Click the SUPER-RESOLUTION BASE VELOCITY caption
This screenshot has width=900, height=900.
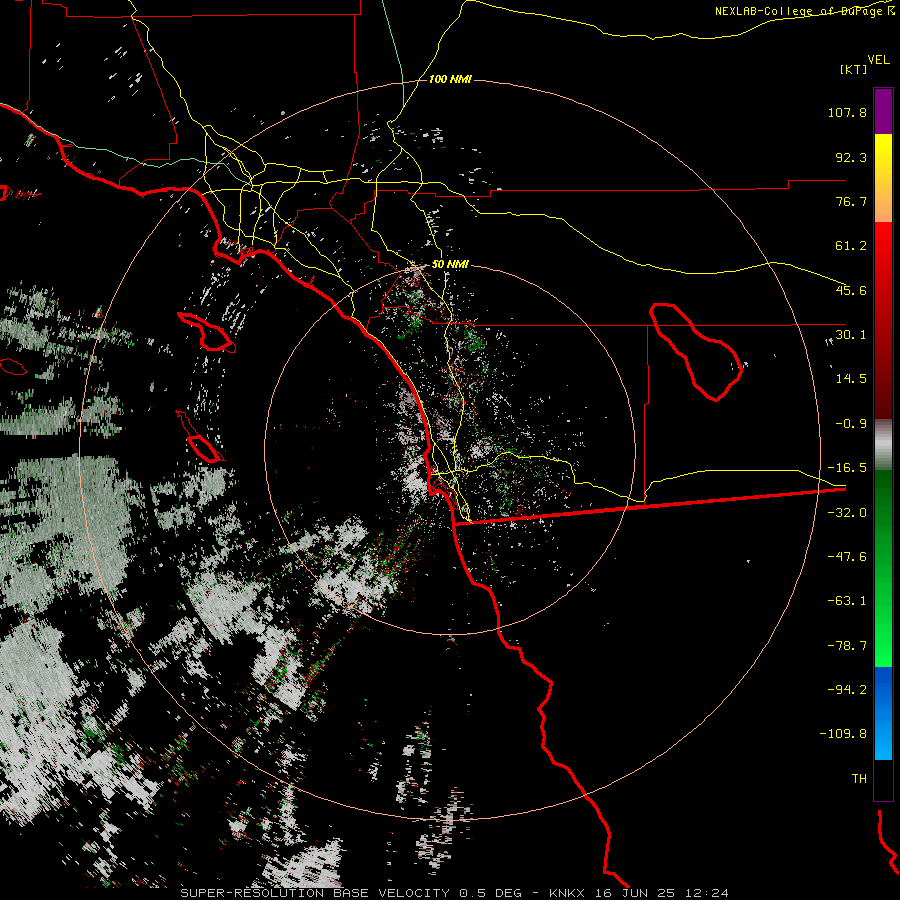coord(315,893)
